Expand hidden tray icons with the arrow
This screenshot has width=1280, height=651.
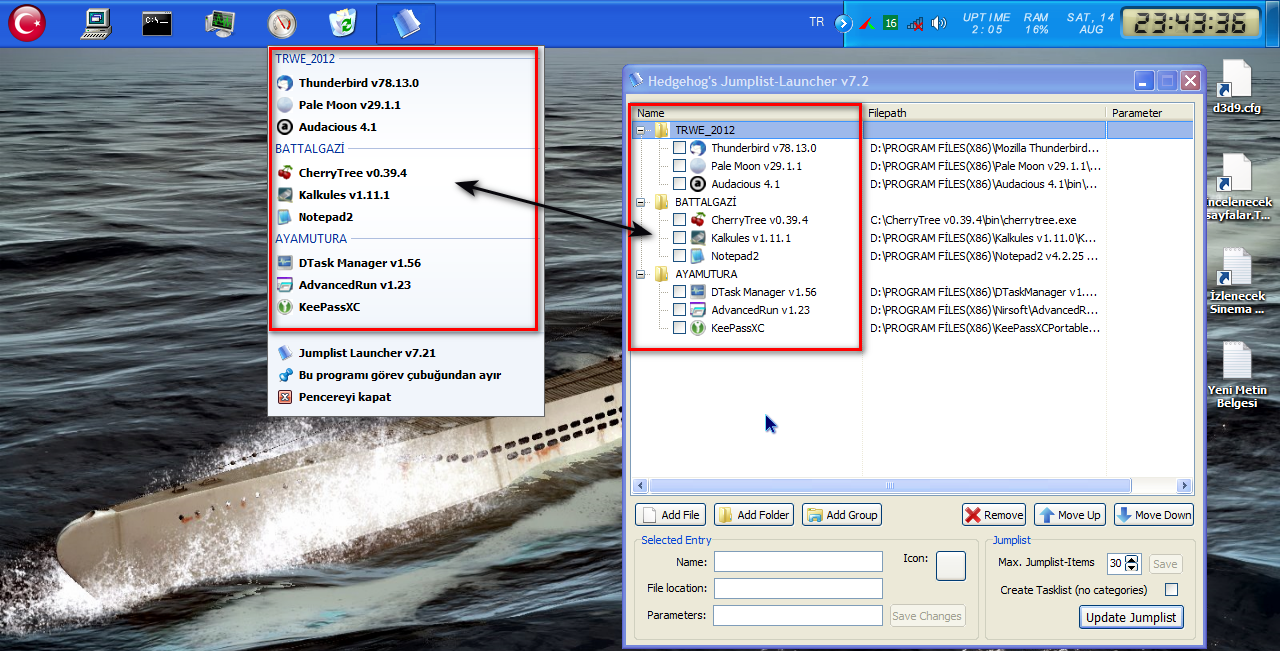[844, 23]
